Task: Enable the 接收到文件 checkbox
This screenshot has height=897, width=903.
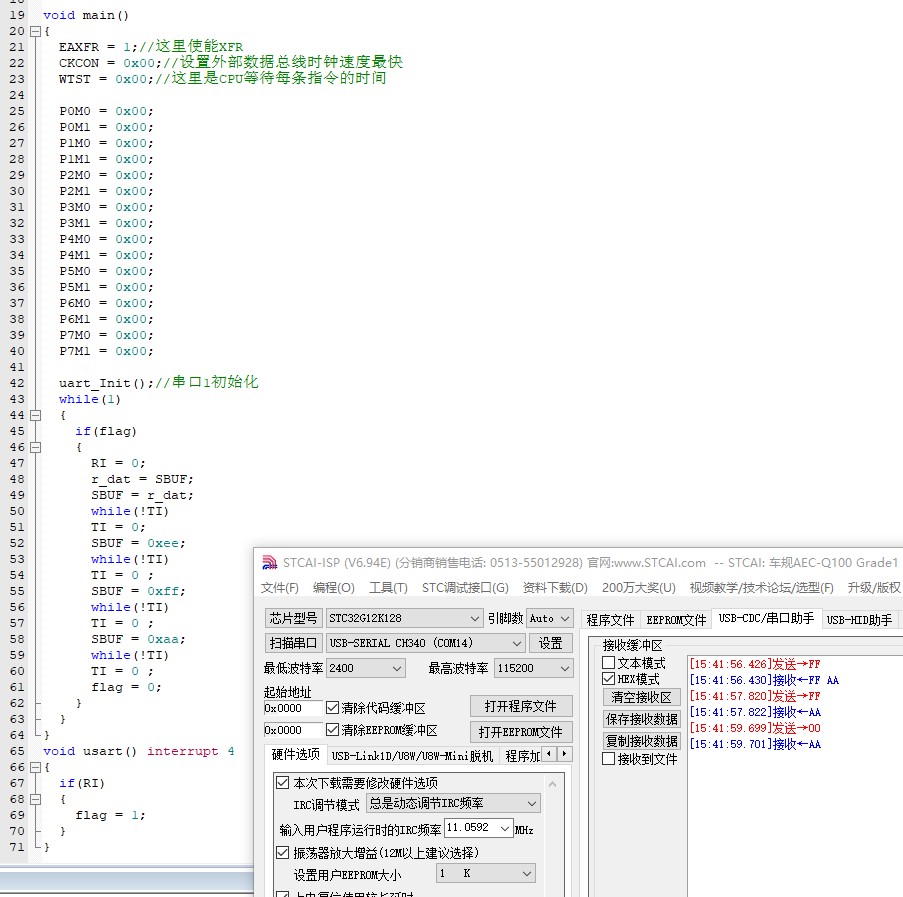Action: (608, 759)
